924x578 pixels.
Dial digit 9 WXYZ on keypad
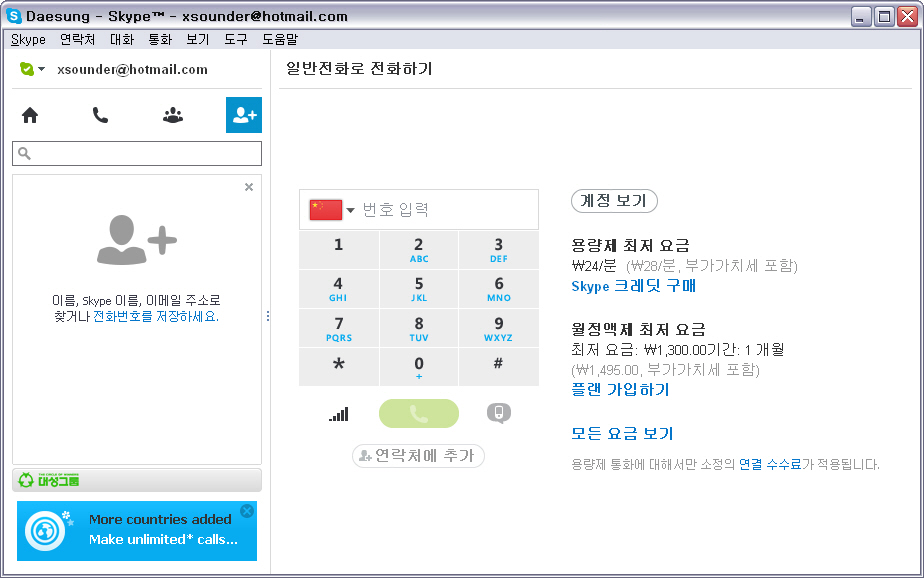499,329
